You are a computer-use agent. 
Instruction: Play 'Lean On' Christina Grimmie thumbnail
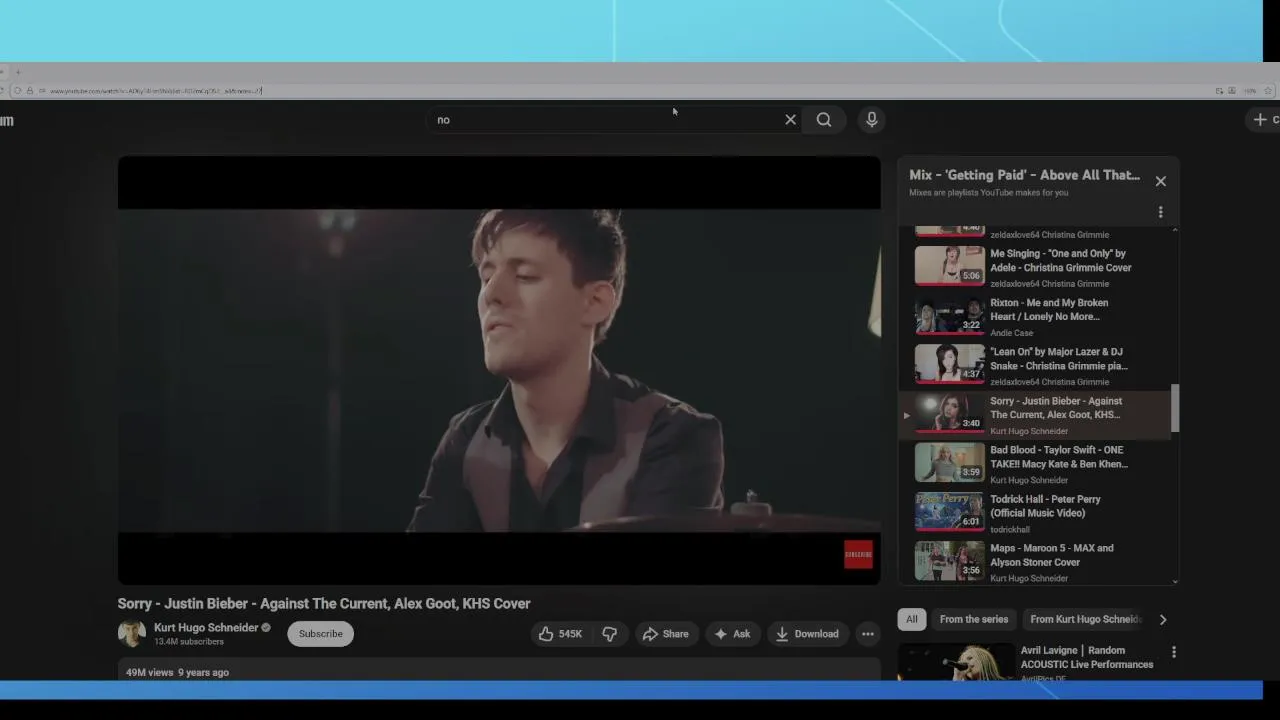950,364
